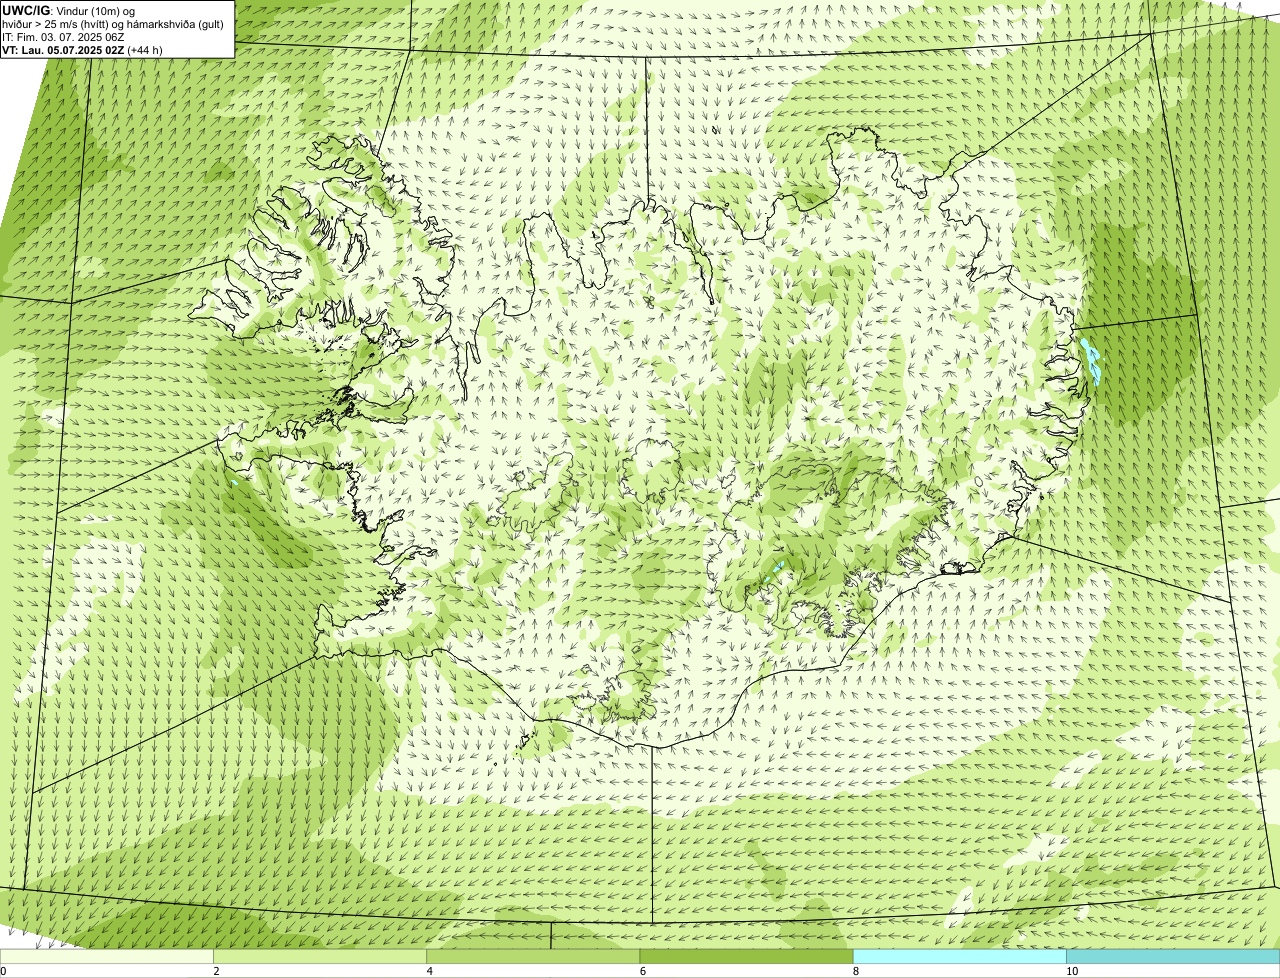This screenshot has height=978, width=1280.
Task: Click the 'VT: Lau. 05.07.2025 02Z (+44 h)' line
Action: pos(83,50)
